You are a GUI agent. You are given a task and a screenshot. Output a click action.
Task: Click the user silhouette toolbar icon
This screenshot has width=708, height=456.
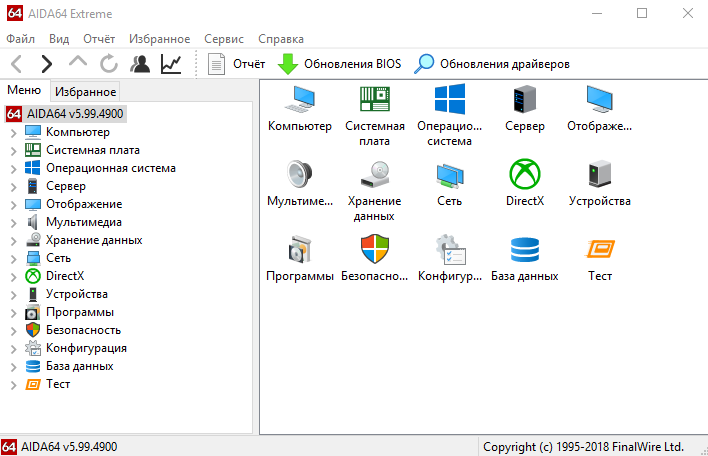140,64
